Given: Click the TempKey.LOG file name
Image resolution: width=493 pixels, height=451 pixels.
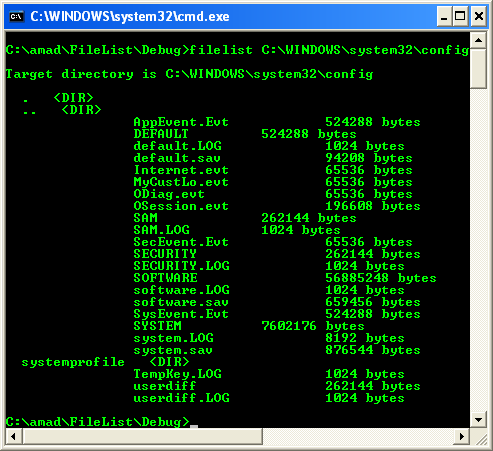Looking at the screenshot, I should [x=177, y=374].
